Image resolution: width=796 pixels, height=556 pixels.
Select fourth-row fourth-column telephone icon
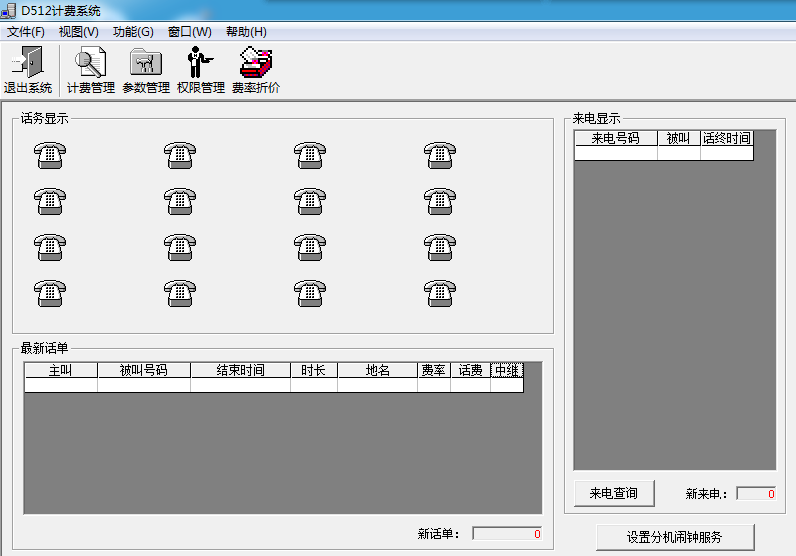coord(440,293)
